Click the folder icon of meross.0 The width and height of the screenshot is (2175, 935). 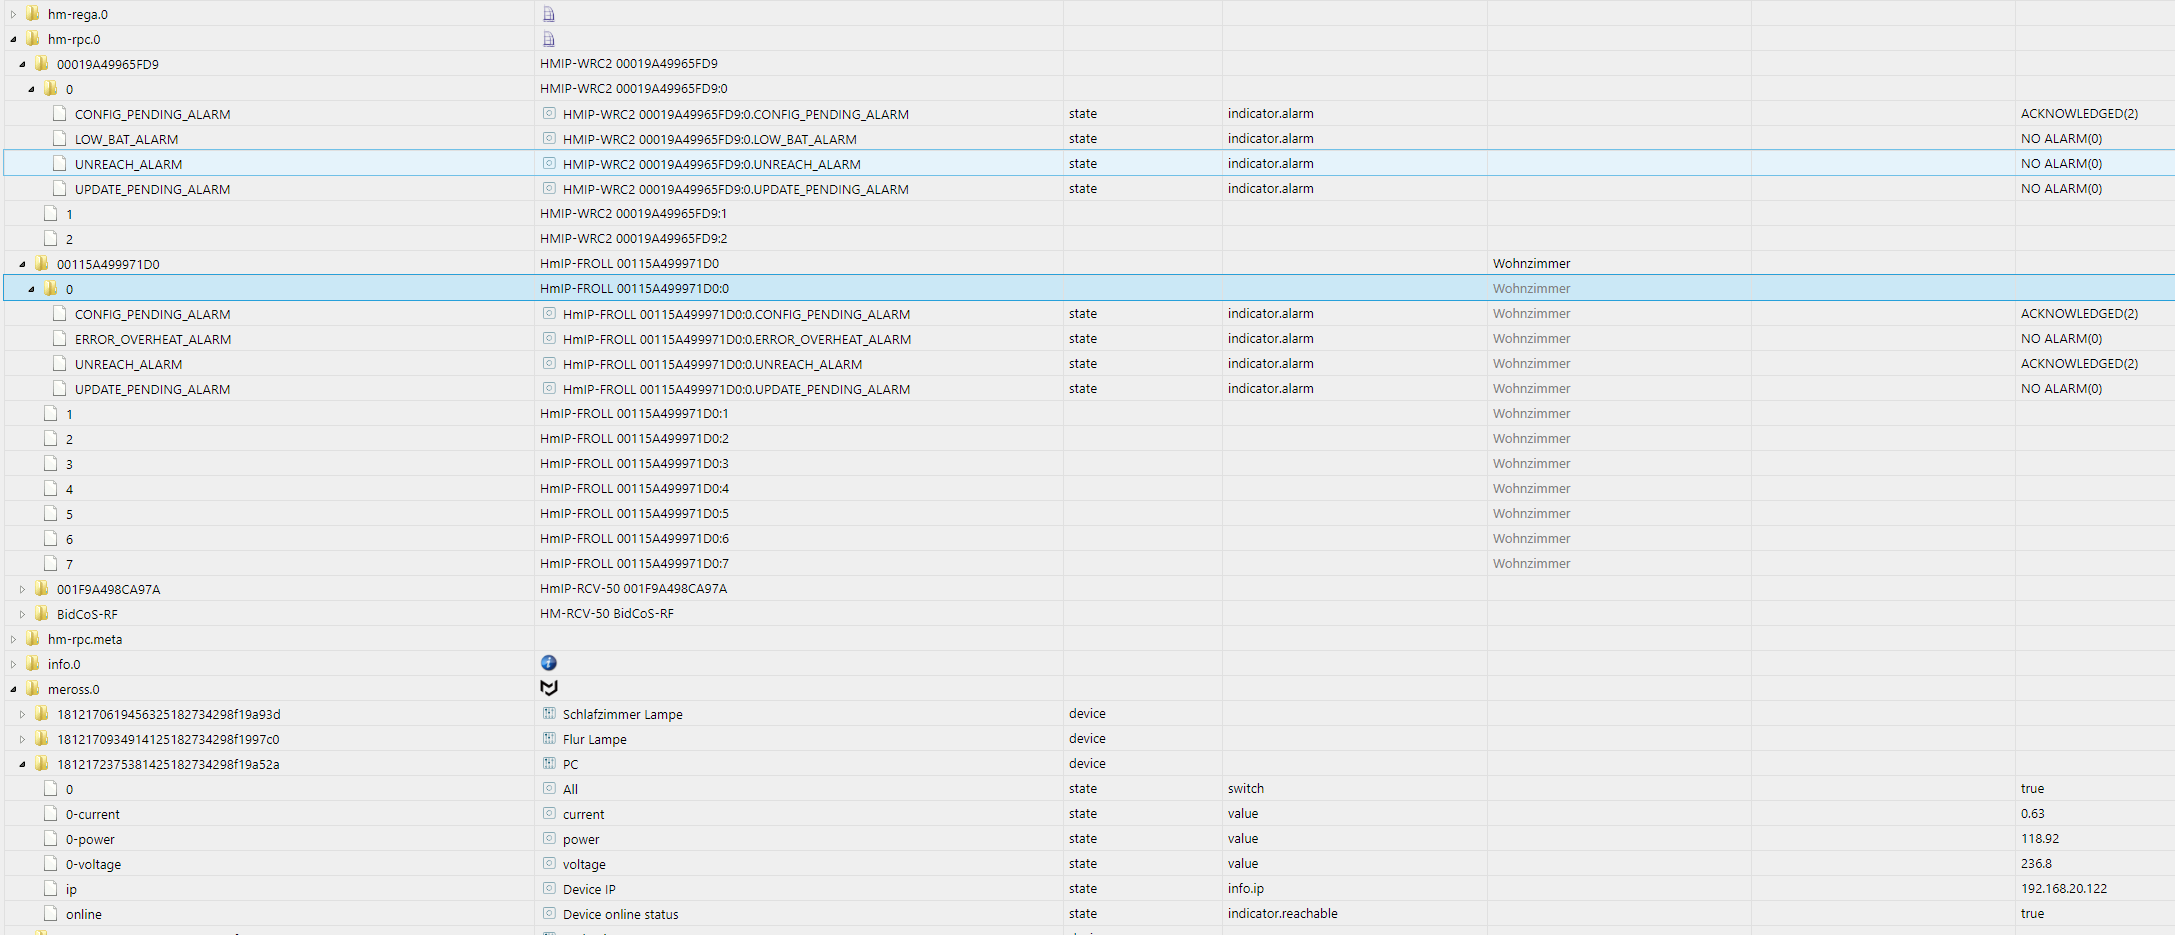click(x=33, y=688)
